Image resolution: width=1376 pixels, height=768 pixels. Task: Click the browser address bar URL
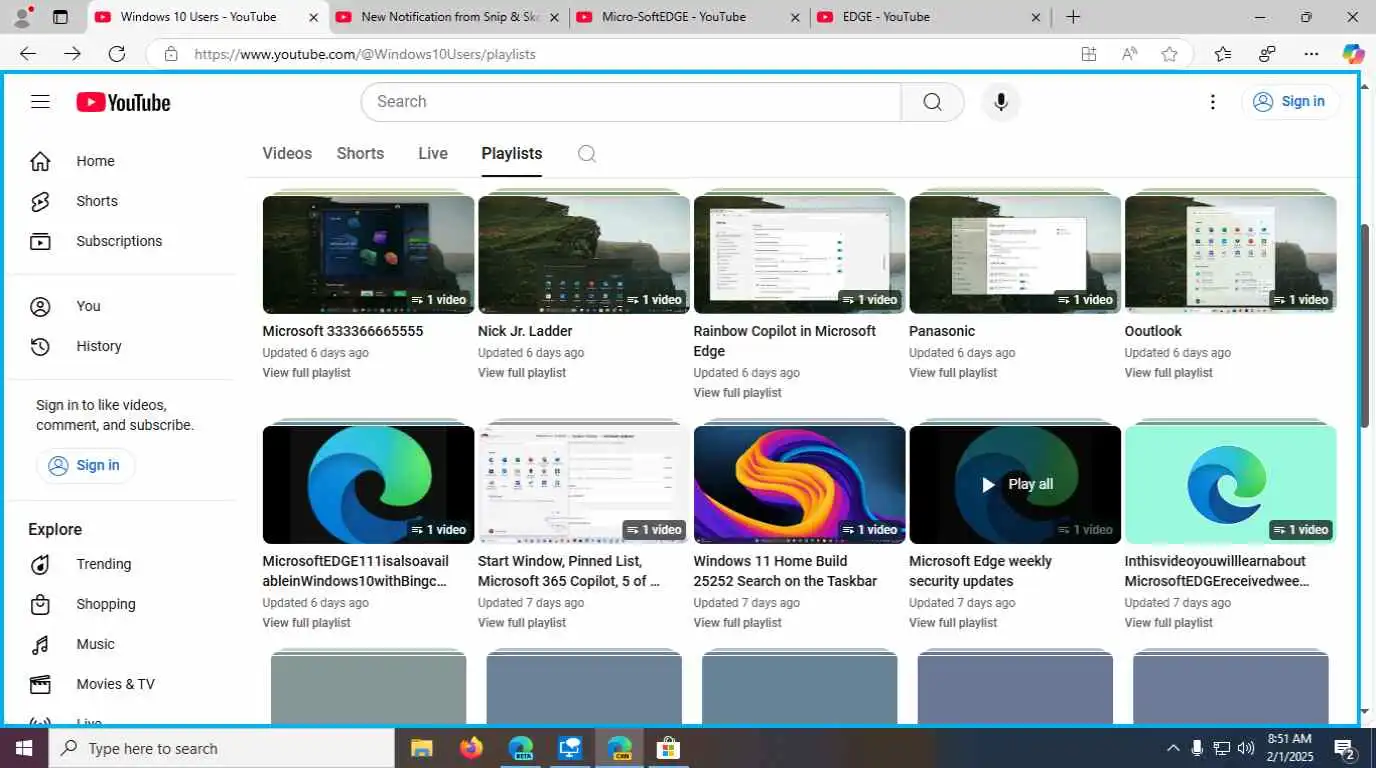(x=365, y=54)
